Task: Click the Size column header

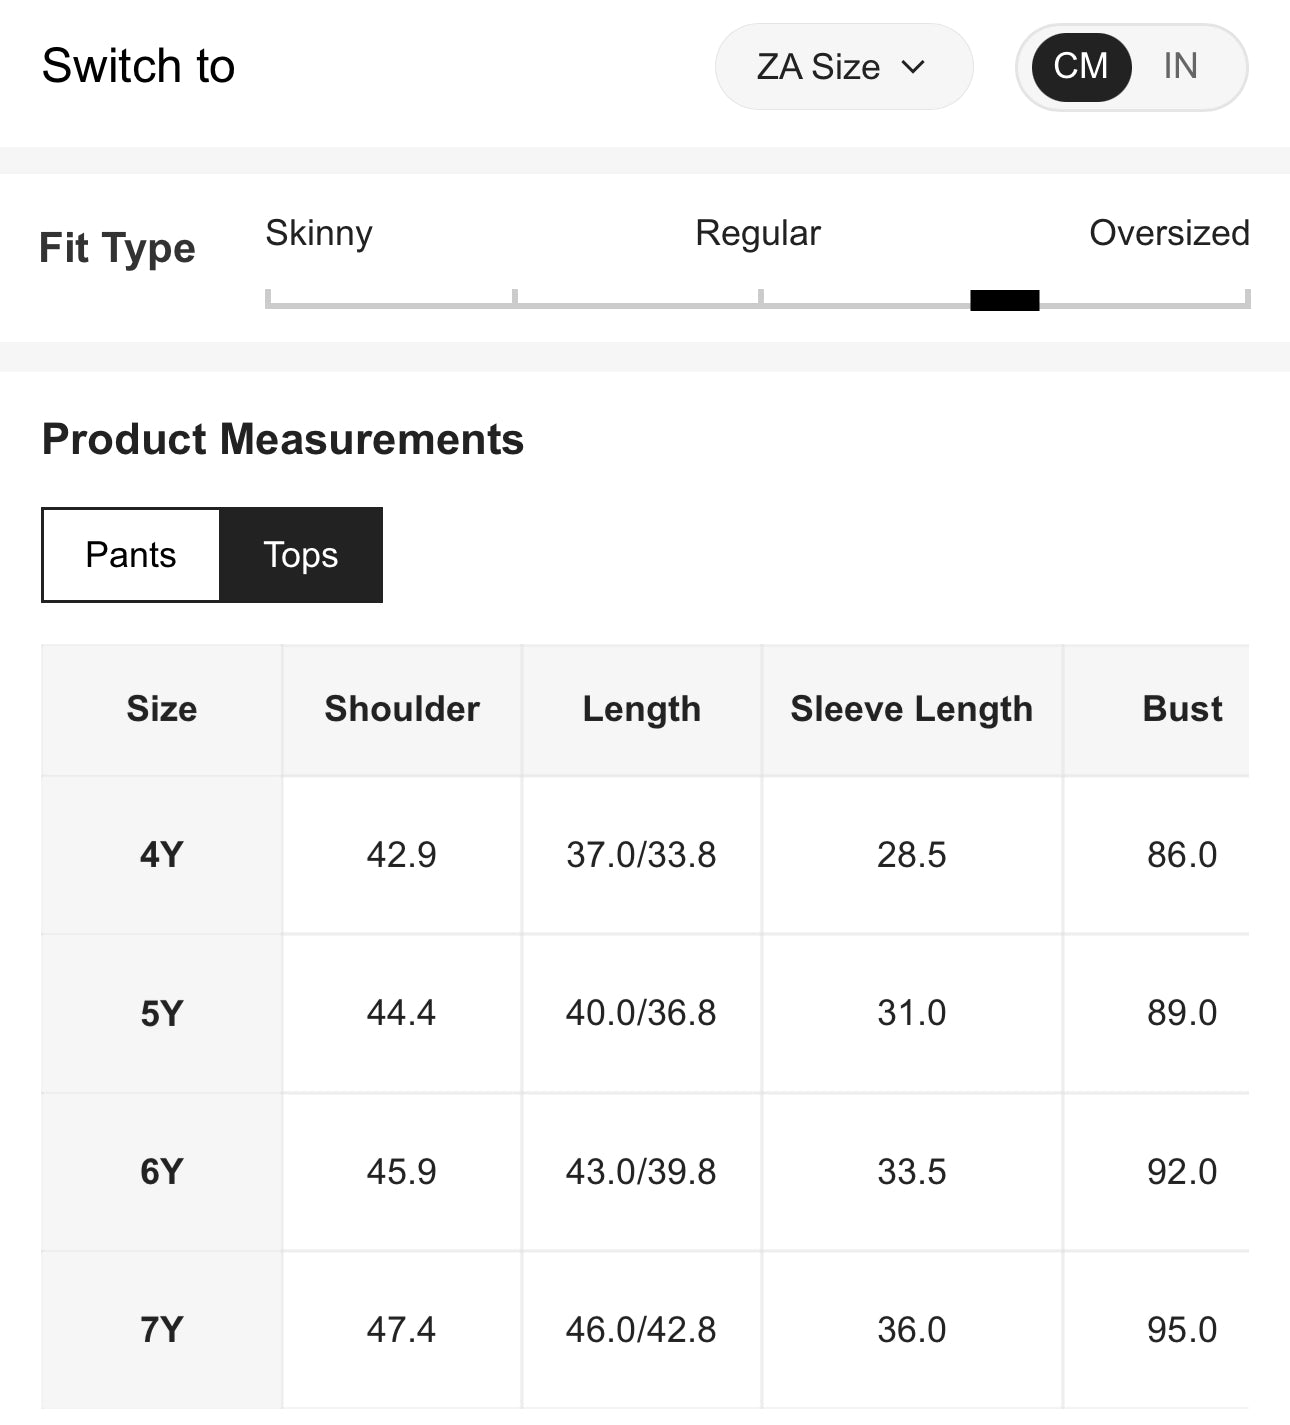Action: point(162,709)
